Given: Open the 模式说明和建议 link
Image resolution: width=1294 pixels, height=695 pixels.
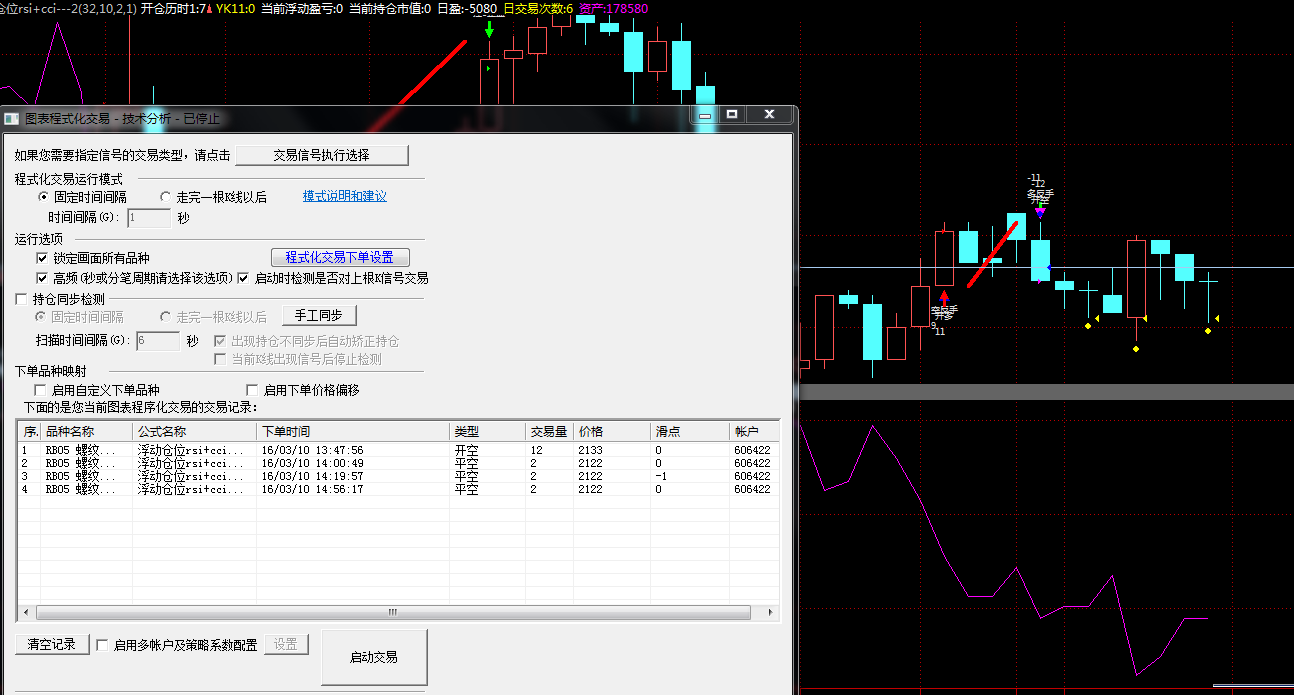Looking at the screenshot, I should pos(345,196).
